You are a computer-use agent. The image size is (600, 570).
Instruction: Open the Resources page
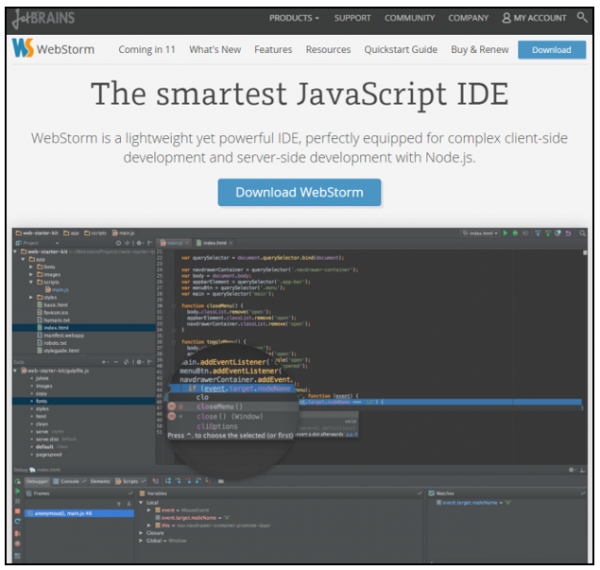tap(328, 49)
